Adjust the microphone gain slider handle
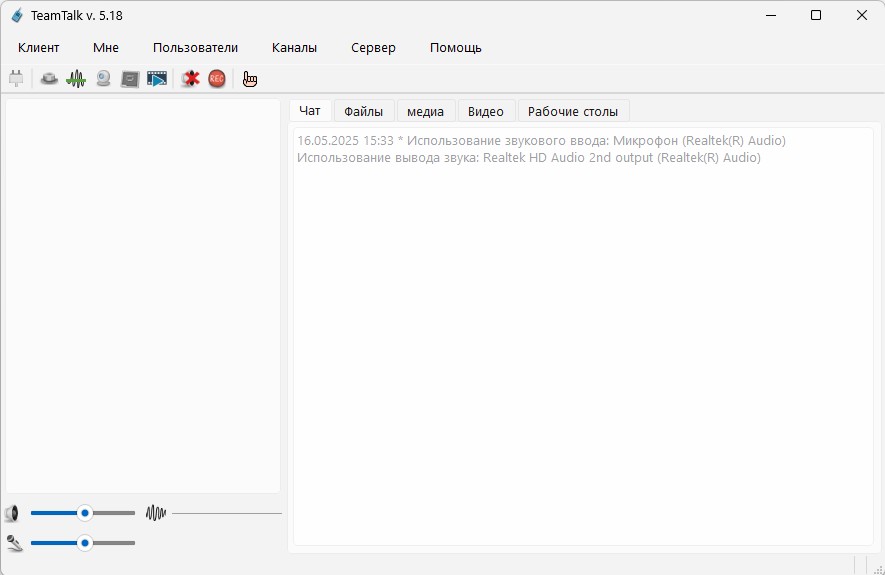 85,543
